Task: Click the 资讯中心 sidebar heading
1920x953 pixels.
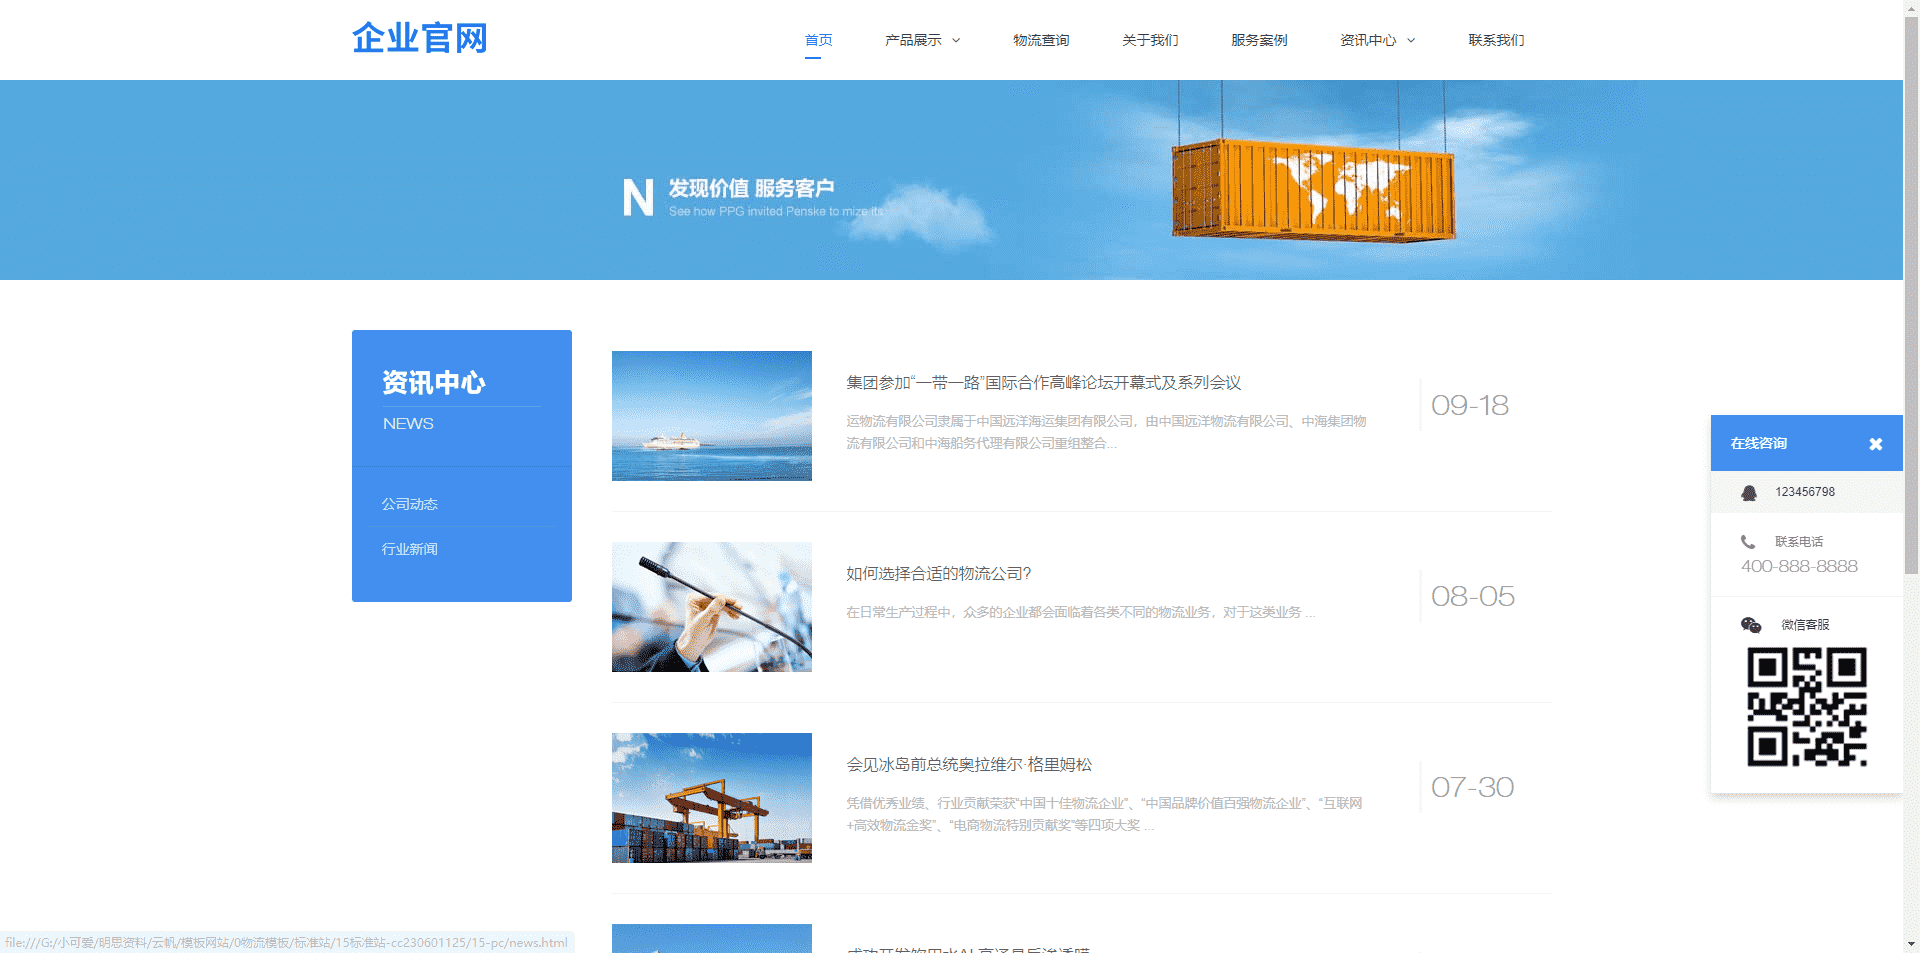Action: tap(434, 383)
